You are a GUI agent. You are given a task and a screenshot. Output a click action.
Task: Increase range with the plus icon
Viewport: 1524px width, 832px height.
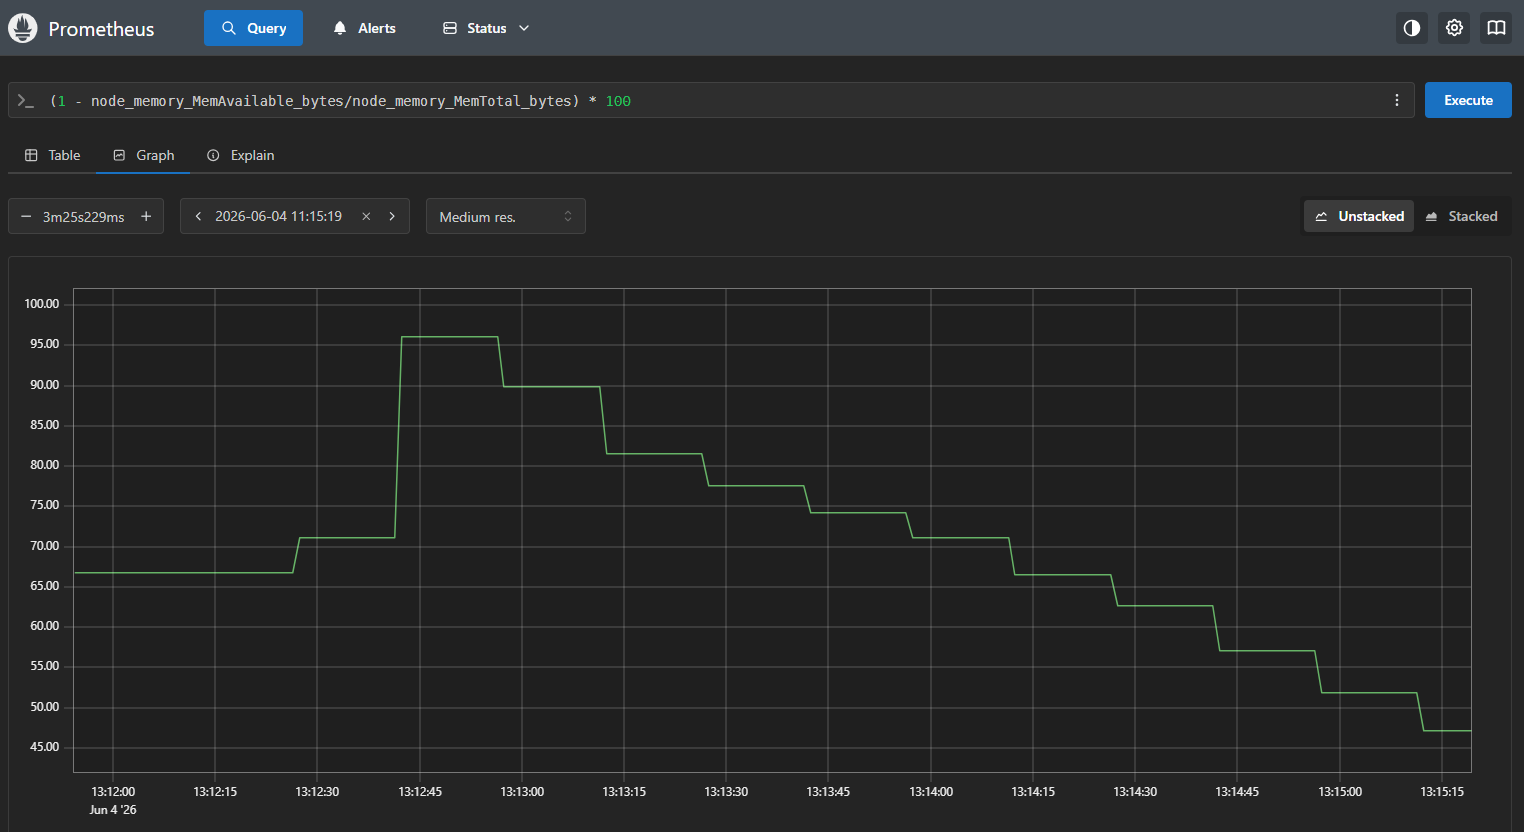[146, 216]
